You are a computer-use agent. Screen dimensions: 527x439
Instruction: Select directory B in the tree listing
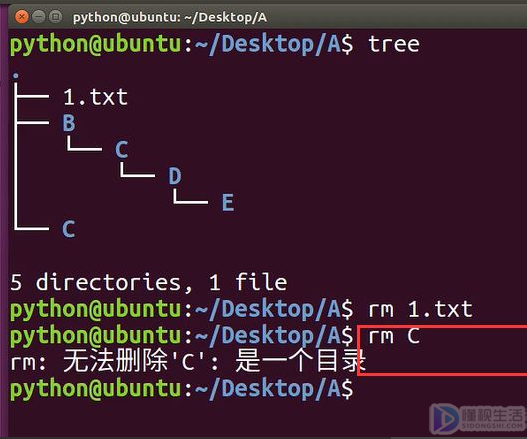tap(69, 123)
